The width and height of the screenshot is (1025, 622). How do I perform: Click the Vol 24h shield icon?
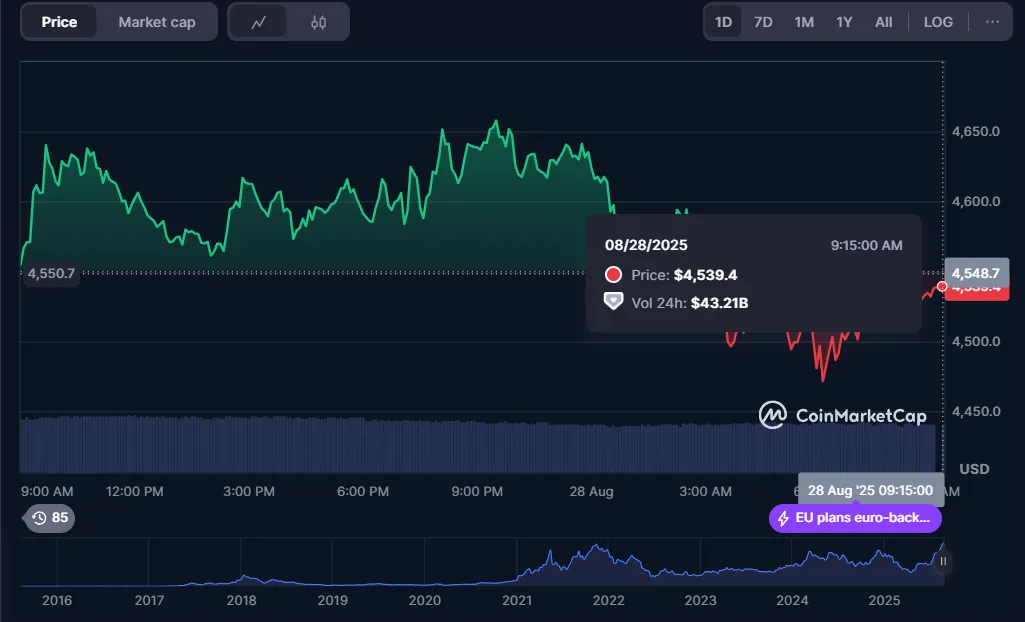pyautogui.click(x=613, y=302)
